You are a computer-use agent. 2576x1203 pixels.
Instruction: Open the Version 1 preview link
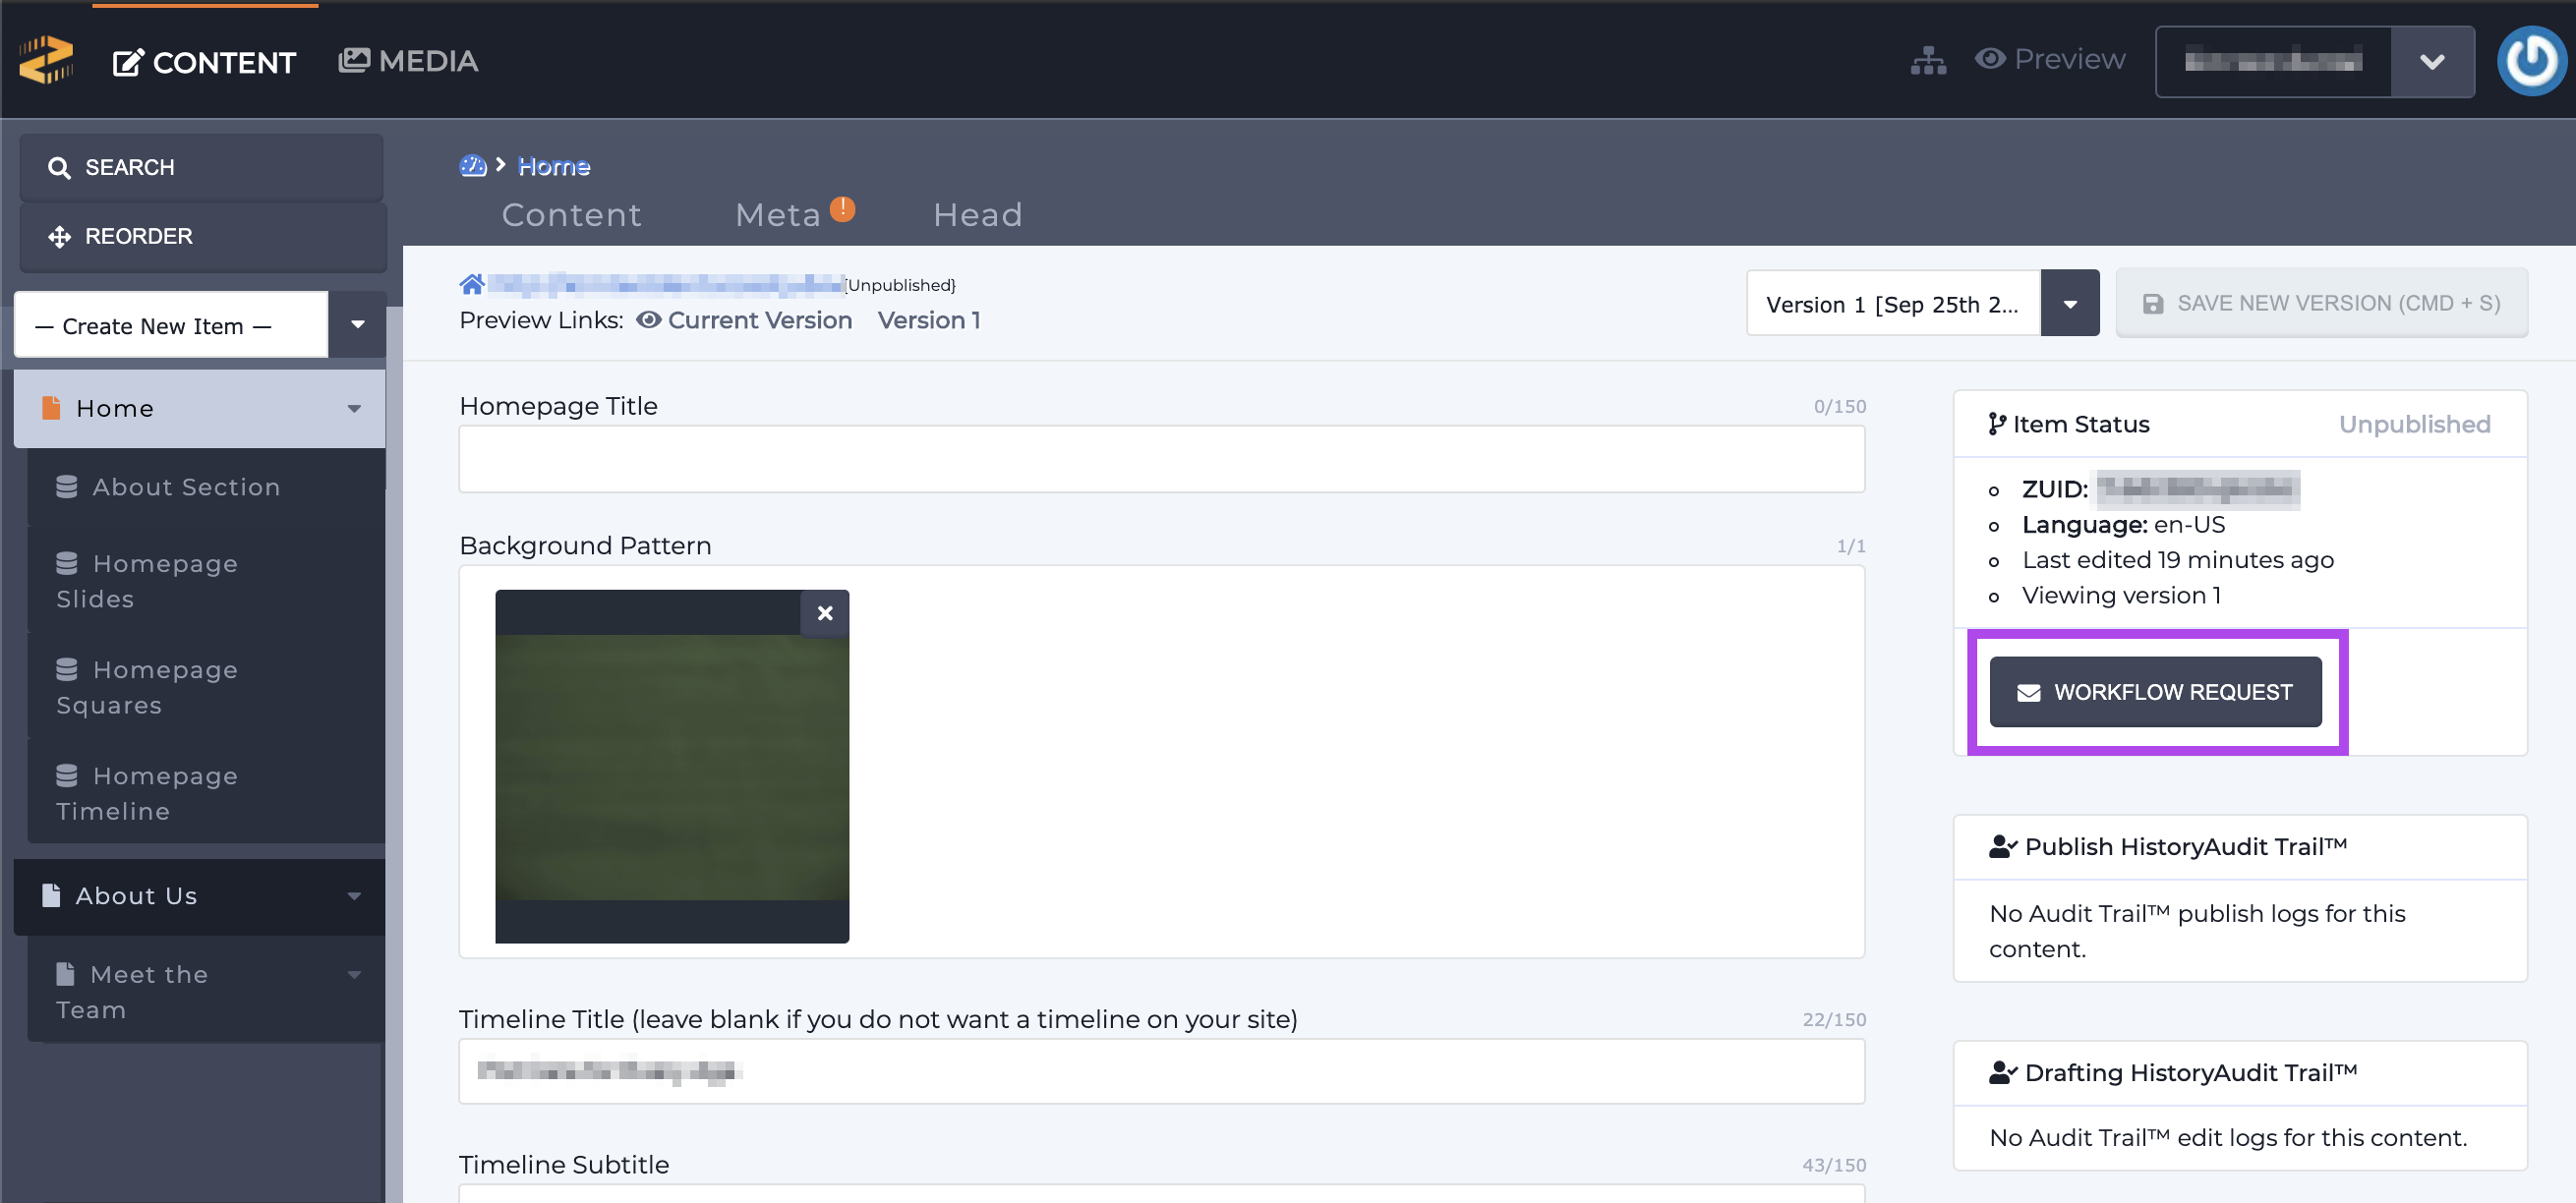[928, 320]
